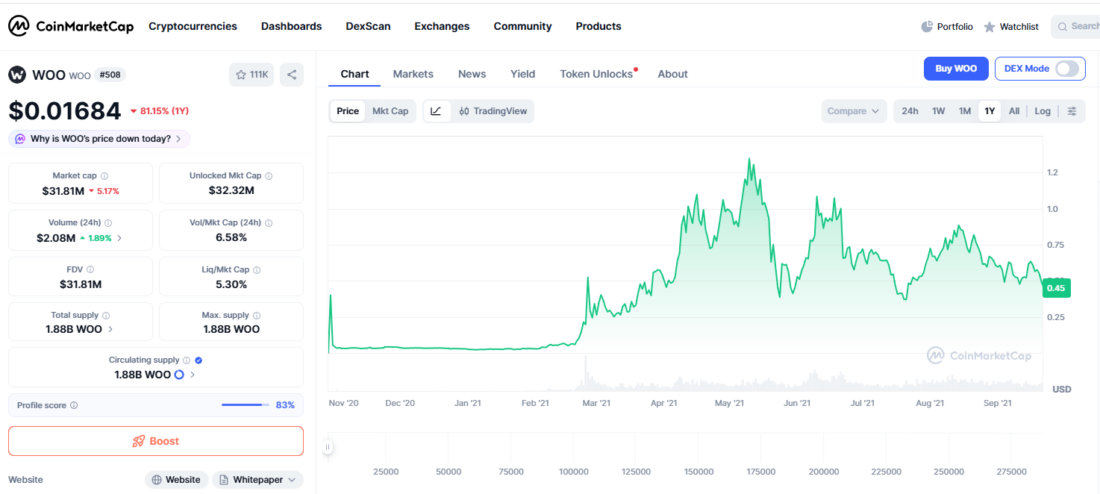Open the Exchanges menu
1100x494 pixels.
442,26
